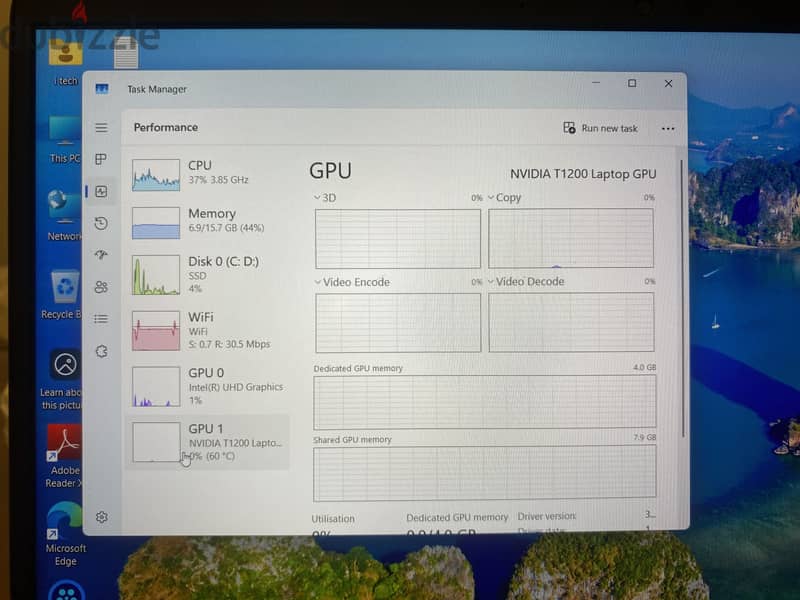Open the Details list icon
Screen dimensions: 800x600
[101, 319]
